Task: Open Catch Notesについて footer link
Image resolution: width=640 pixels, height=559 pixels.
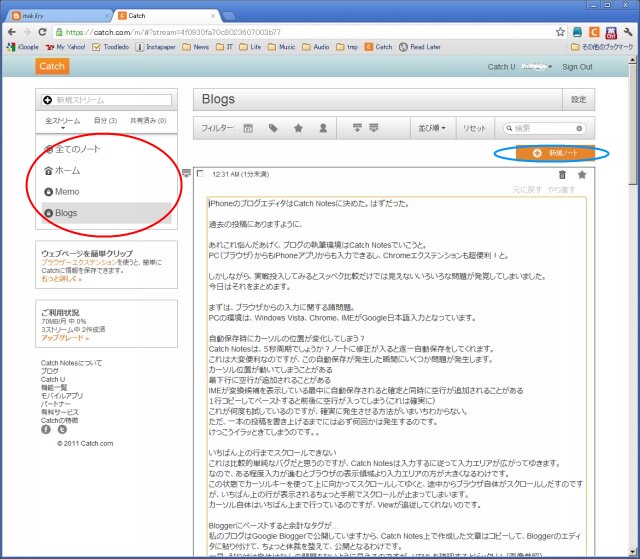Action: pyautogui.click(x=71, y=363)
